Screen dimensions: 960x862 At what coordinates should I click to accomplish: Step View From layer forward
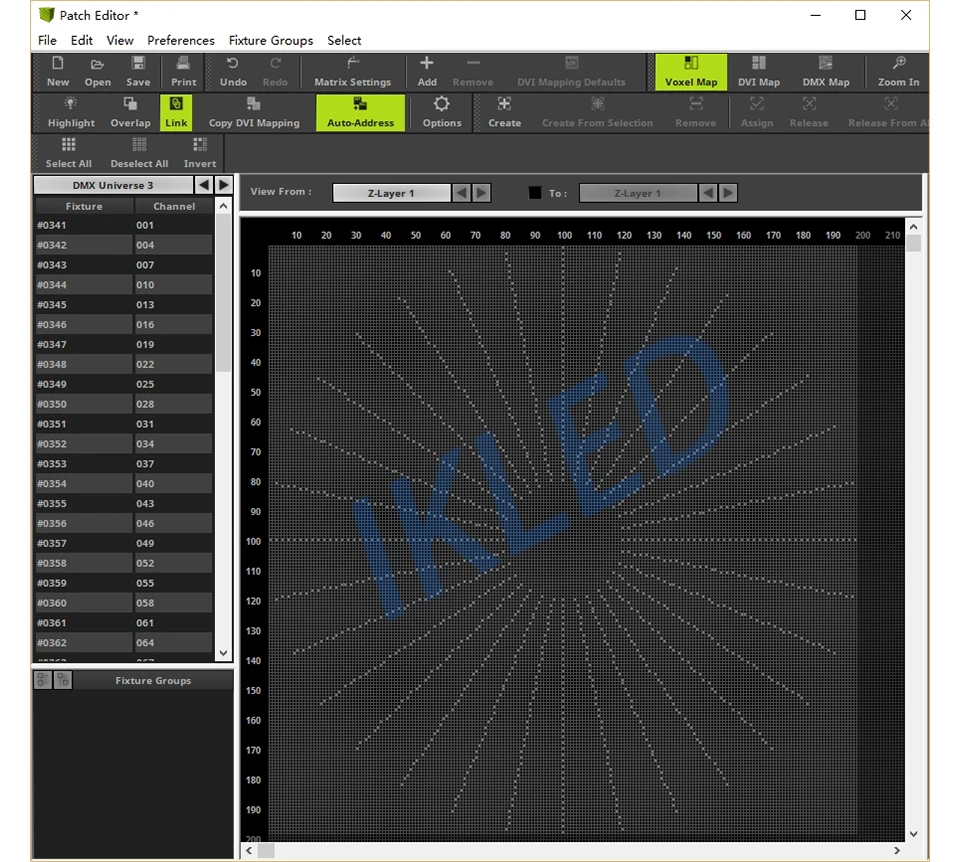click(482, 193)
